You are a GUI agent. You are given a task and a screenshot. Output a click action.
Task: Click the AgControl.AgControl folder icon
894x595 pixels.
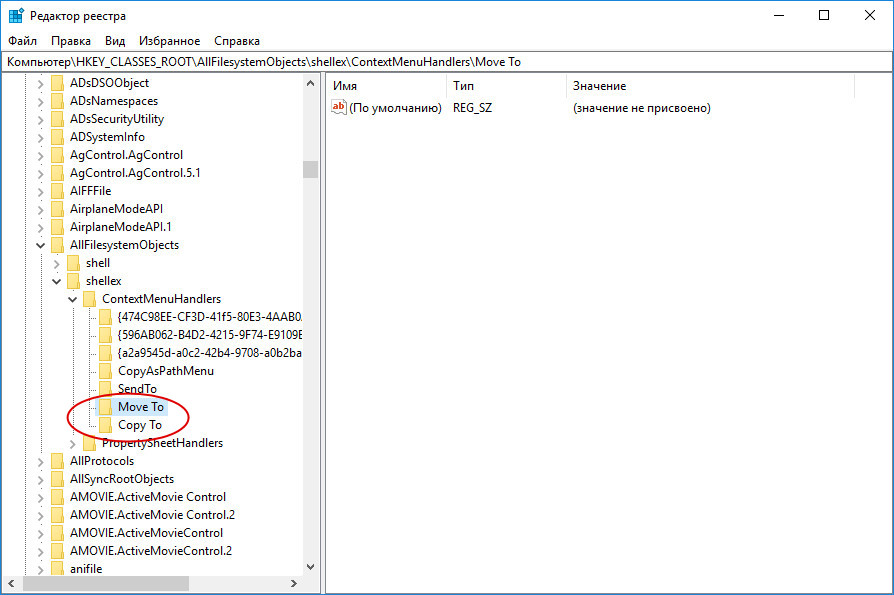click(x=58, y=155)
